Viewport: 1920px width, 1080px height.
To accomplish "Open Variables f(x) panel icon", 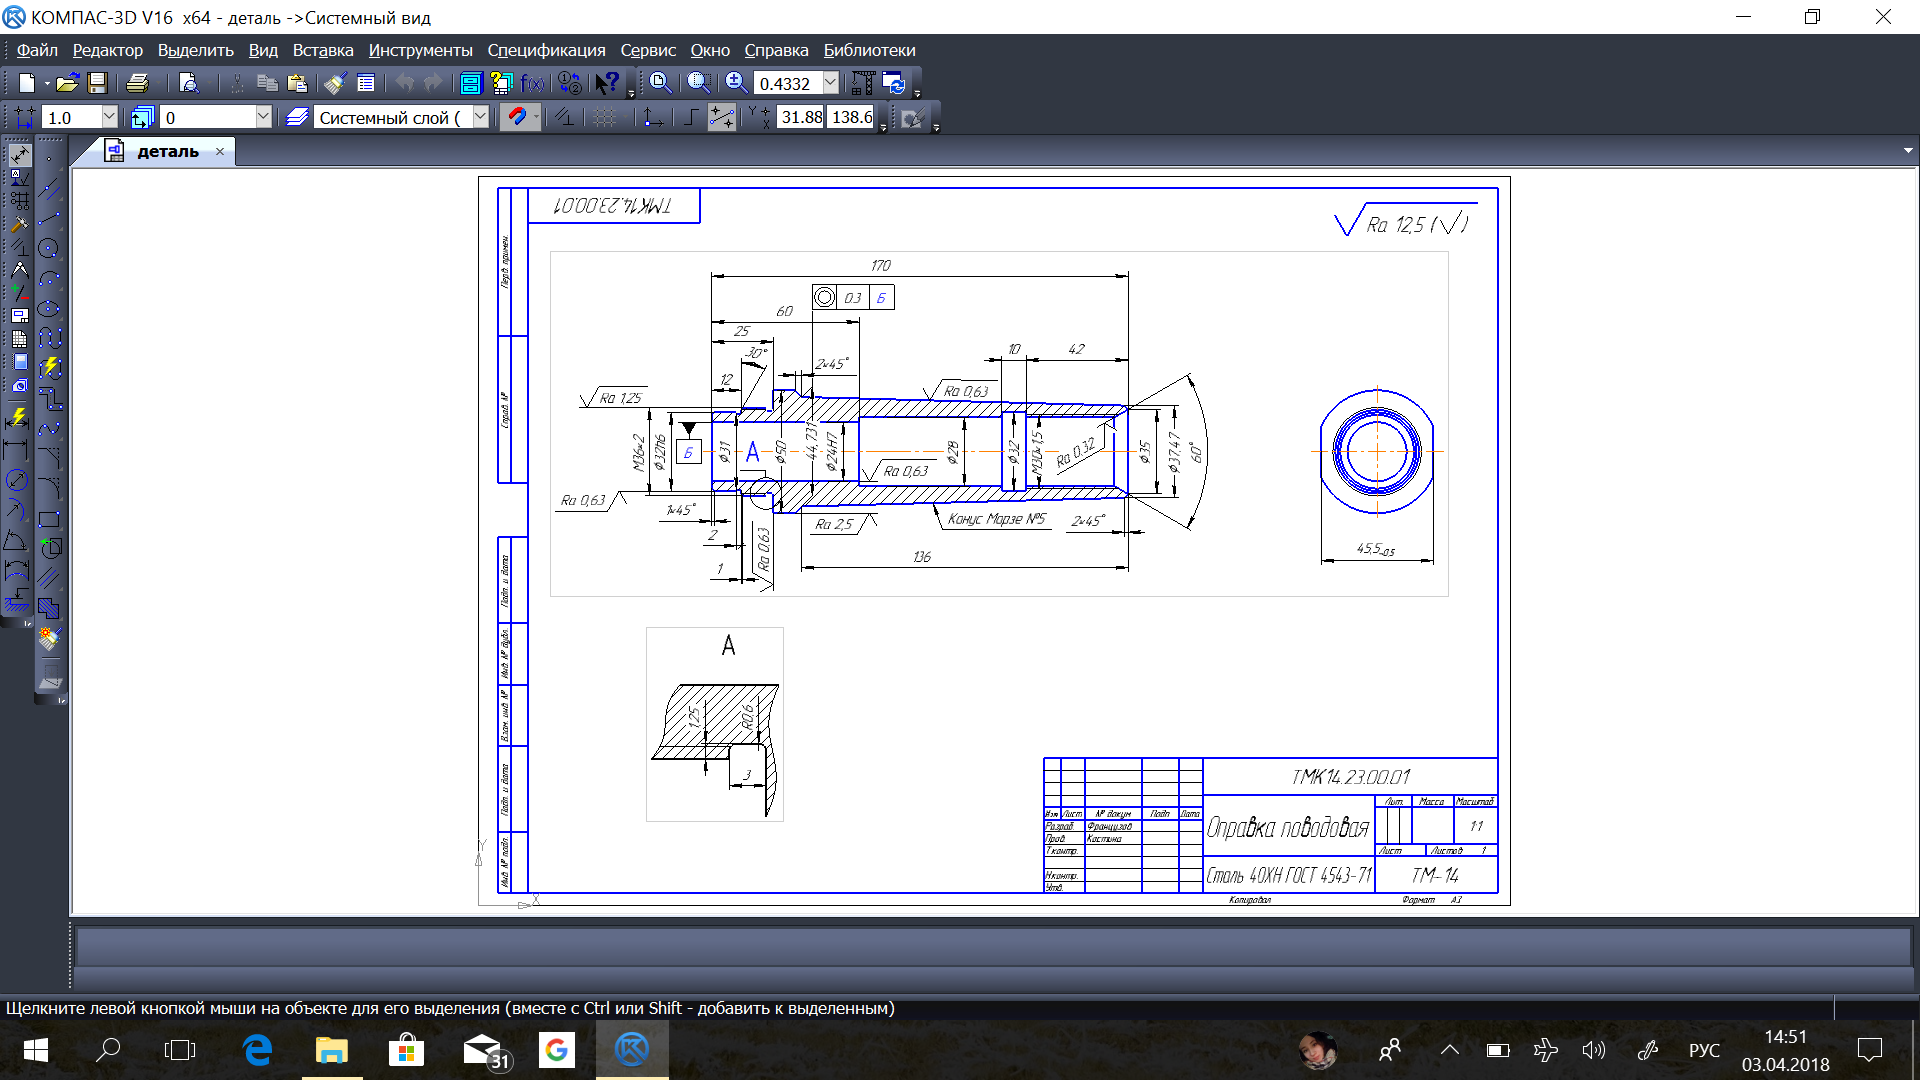I will pos(533,83).
